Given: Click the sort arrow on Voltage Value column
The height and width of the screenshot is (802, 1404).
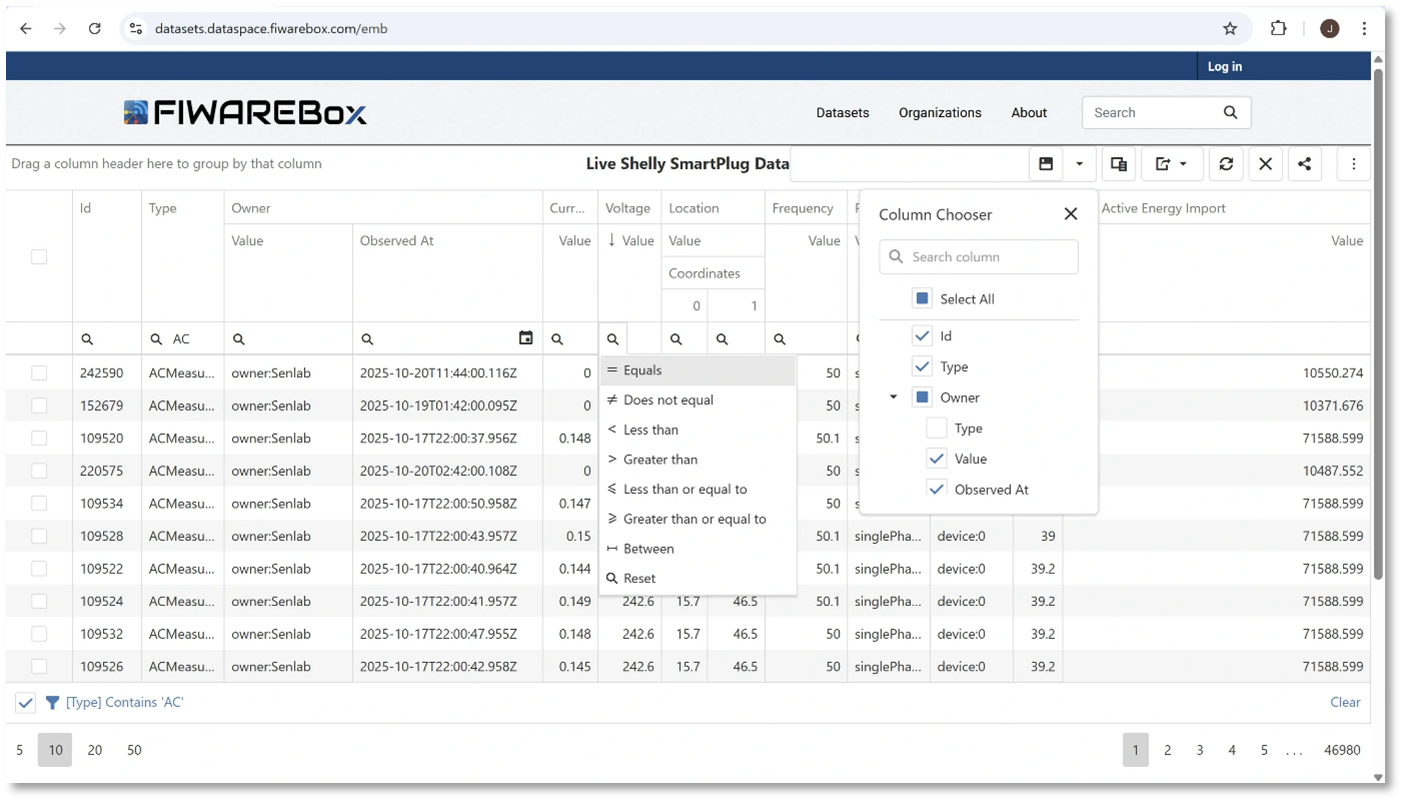Looking at the screenshot, I should coord(610,240).
